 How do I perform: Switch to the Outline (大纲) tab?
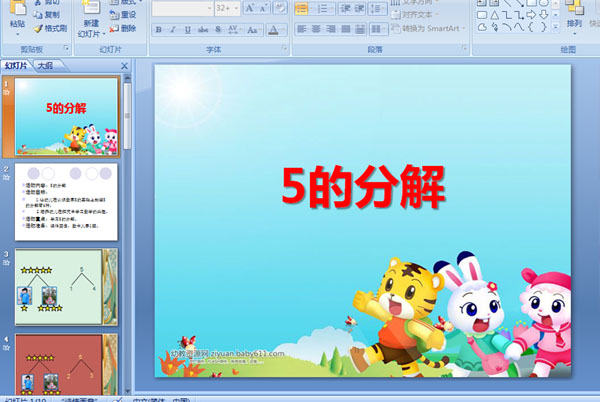(45, 66)
